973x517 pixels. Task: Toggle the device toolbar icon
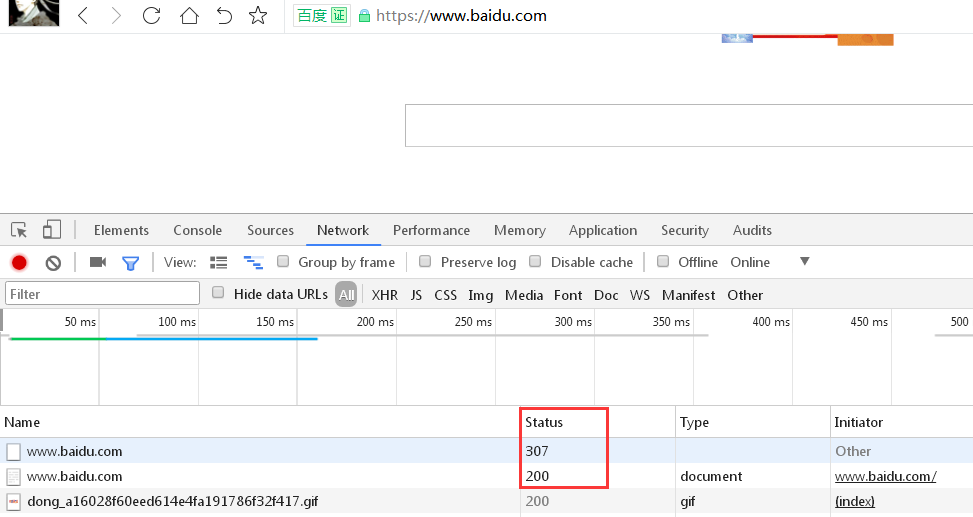[52, 230]
